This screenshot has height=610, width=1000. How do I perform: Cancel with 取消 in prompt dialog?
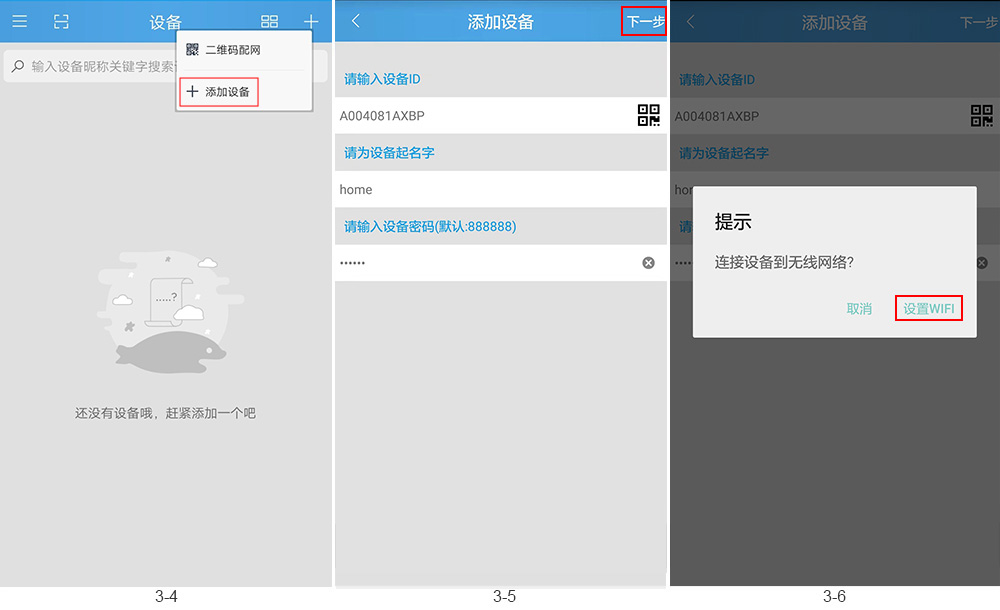point(859,309)
